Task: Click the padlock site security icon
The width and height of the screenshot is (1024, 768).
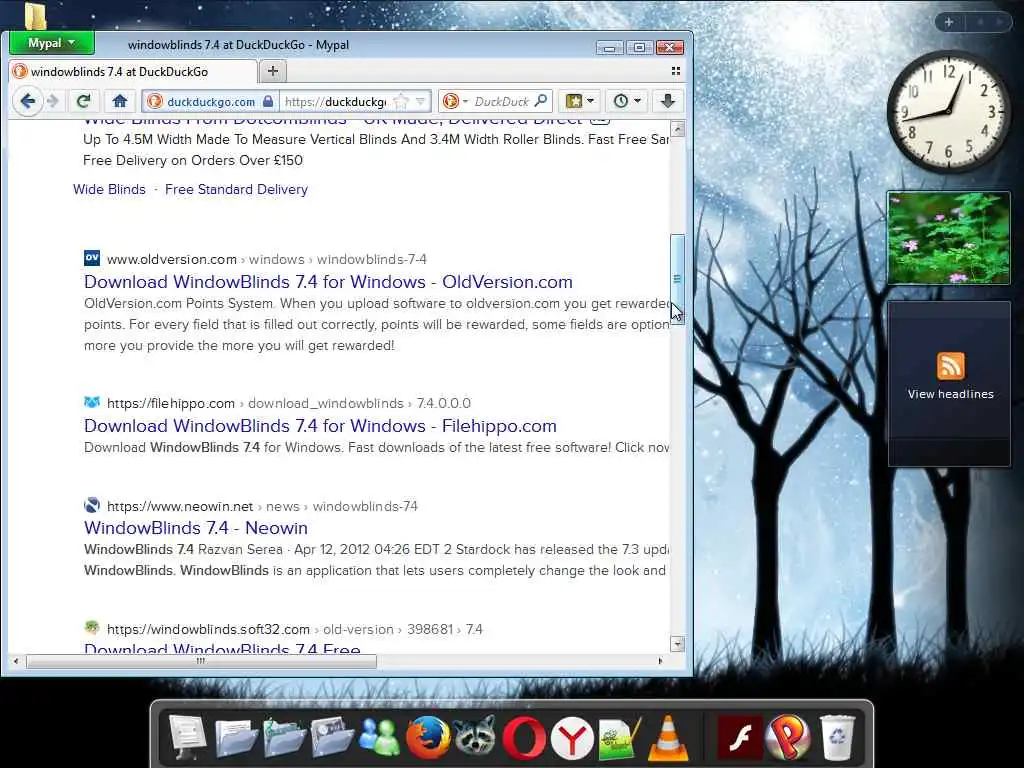Action: tap(268, 101)
